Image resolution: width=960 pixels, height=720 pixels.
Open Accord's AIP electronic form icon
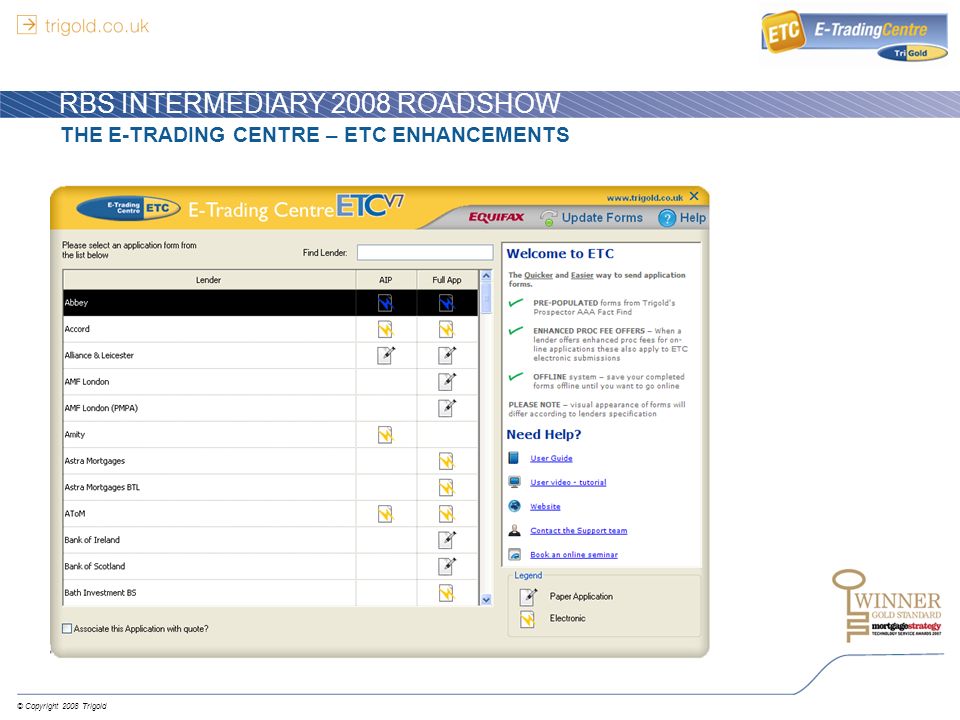pyautogui.click(x=385, y=329)
